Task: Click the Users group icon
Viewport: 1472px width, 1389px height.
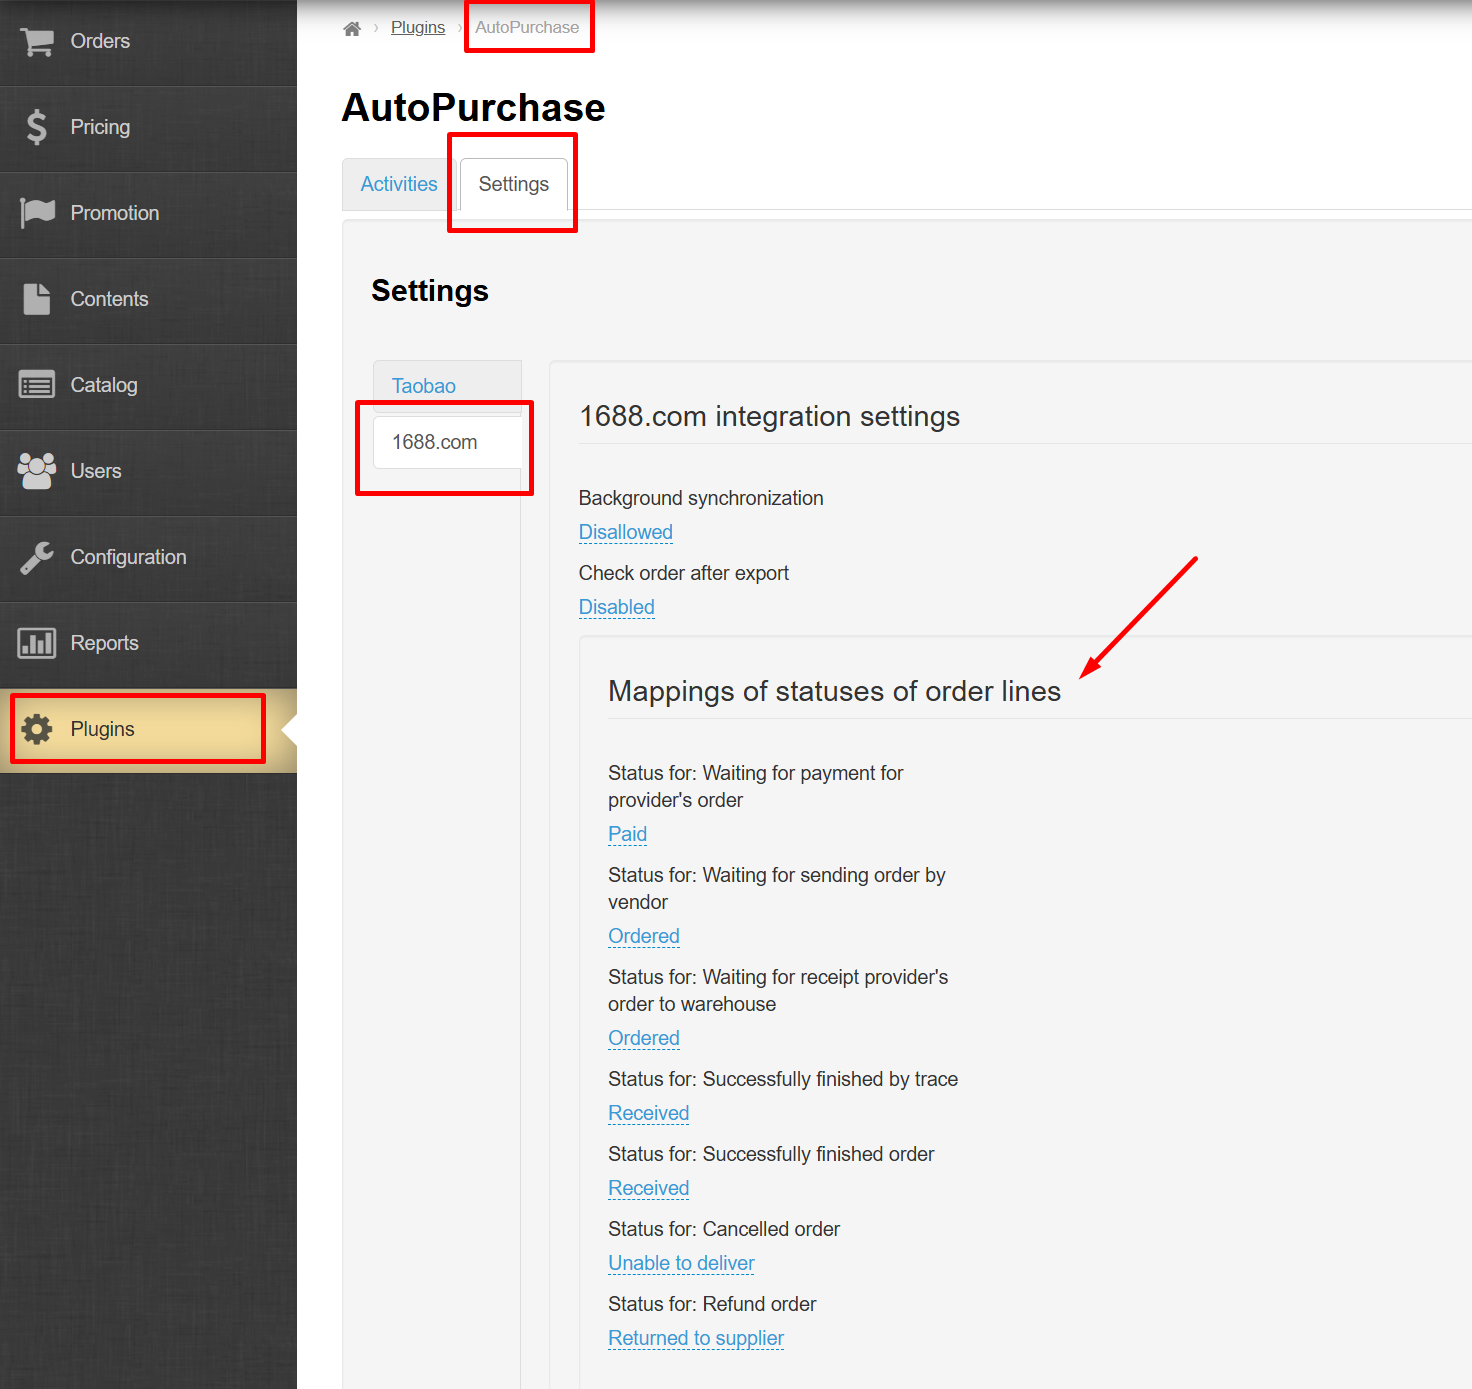Action: [x=37, y=471]
